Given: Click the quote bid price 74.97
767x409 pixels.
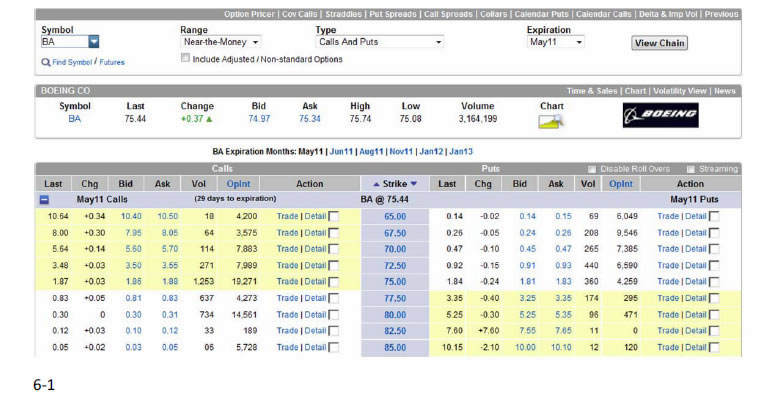Looking at the screenshot, I should click(x=259, y=119).
